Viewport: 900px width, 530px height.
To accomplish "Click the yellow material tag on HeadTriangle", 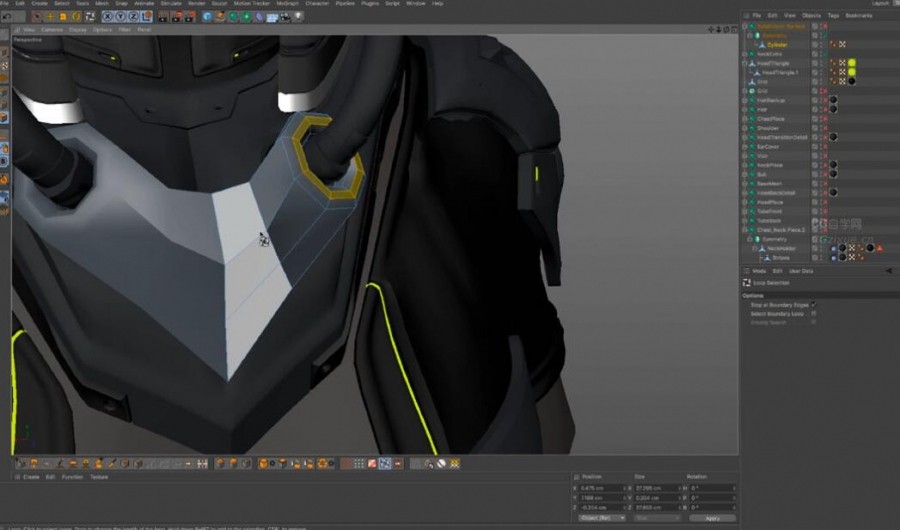I will point(851,63).
